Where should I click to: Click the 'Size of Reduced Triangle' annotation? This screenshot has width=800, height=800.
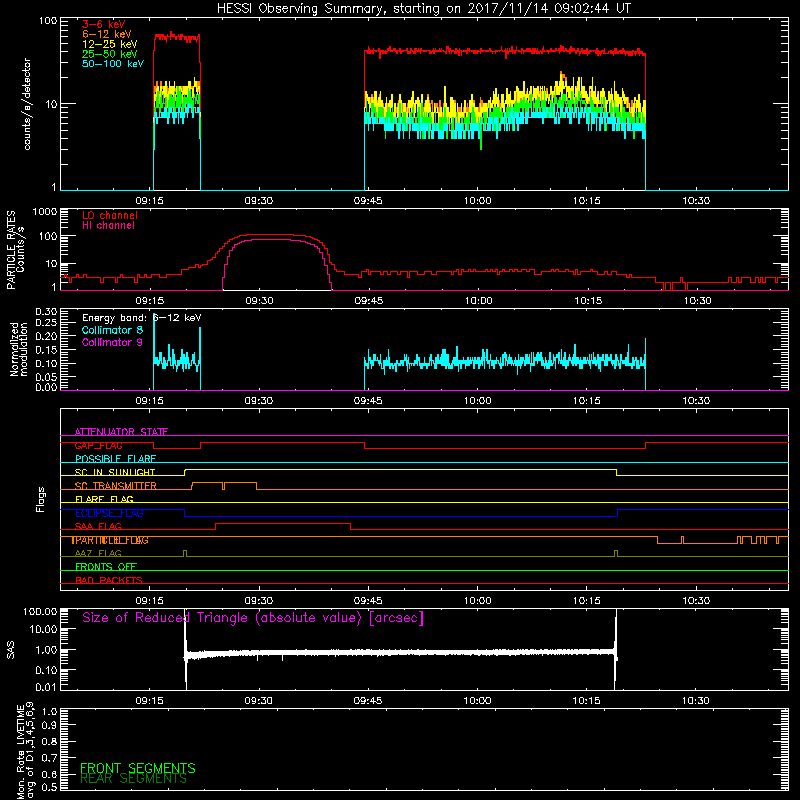(253, 618)
